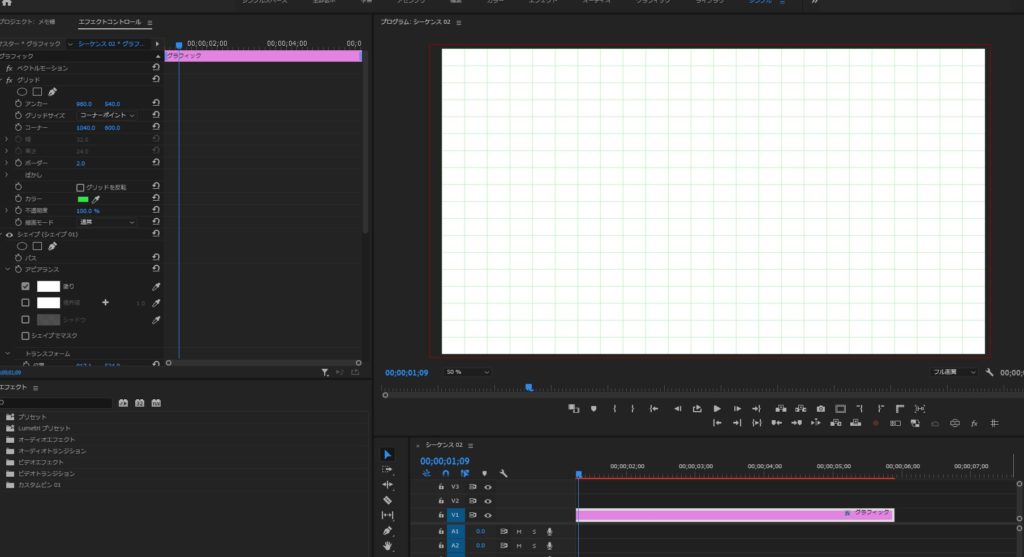1024x557 pixels.
Task: Hide track V3 with its eye icon
Action: coord(488,487)
